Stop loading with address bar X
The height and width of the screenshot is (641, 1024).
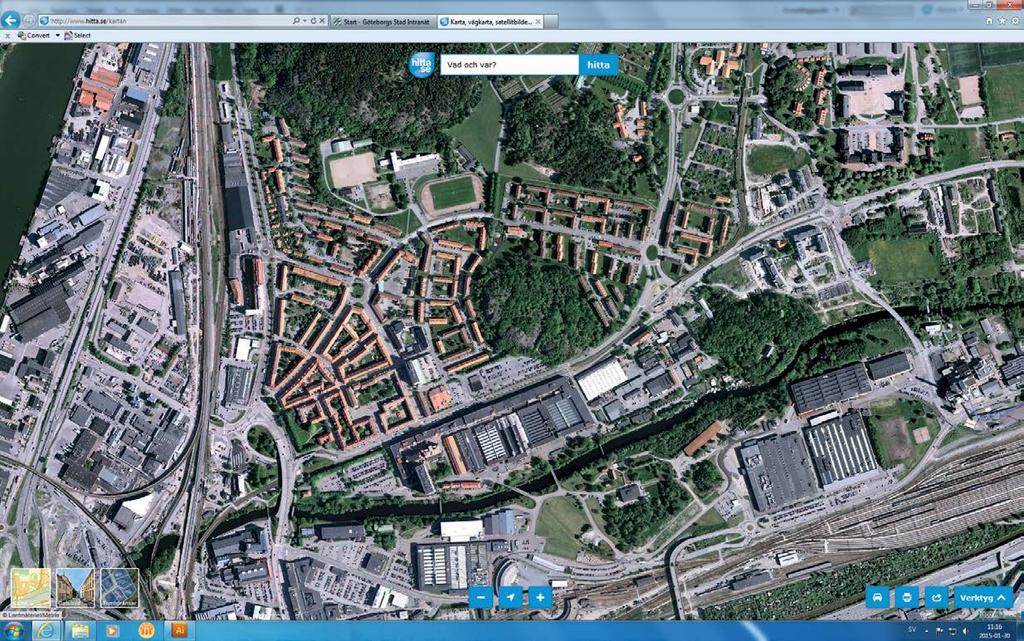tap(322, 21)
